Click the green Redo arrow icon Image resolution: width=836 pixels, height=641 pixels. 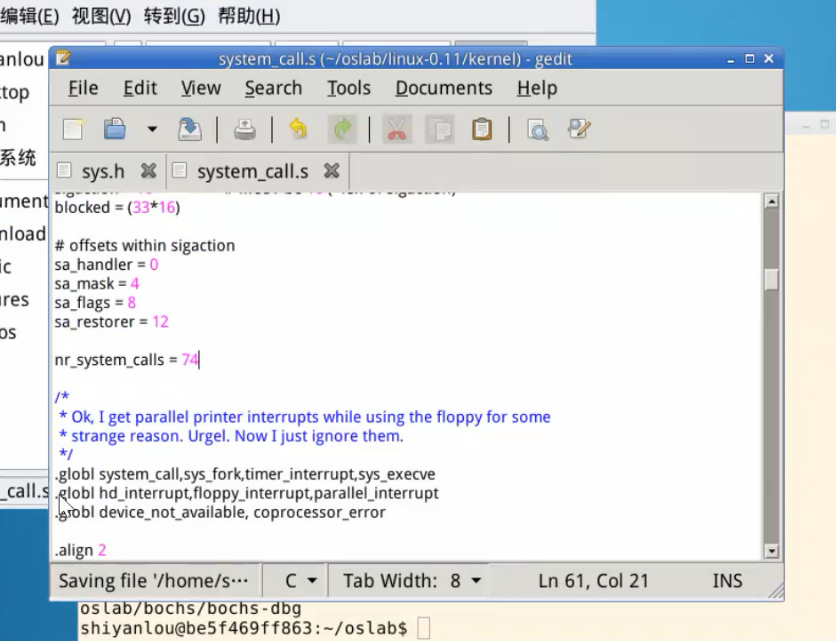click(x=343, y=129)
